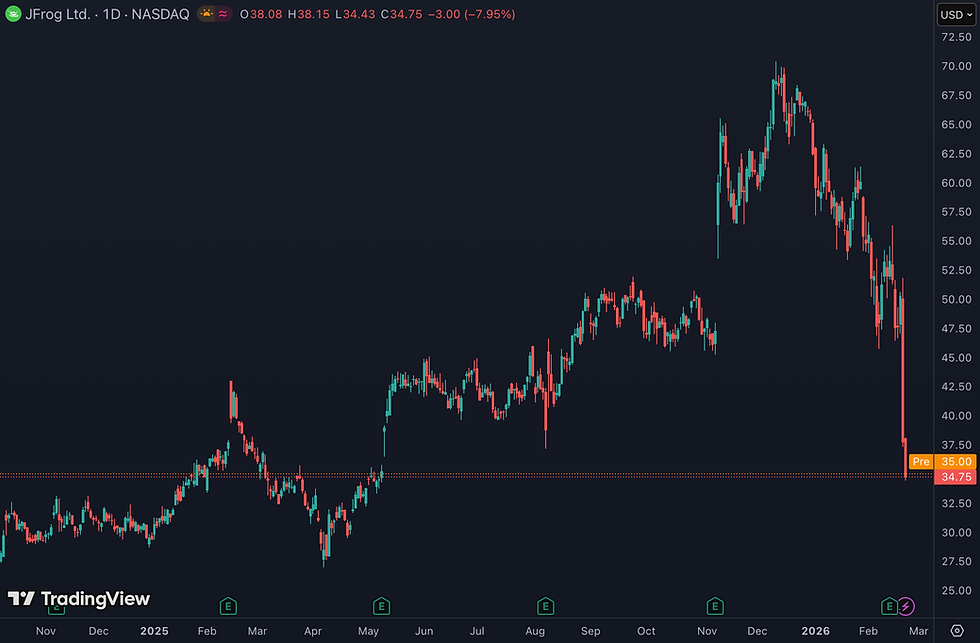Viewport: 980px width, 643px height.
Task: Click the 45.00 price scale label
Action: [x=956, y=358]
